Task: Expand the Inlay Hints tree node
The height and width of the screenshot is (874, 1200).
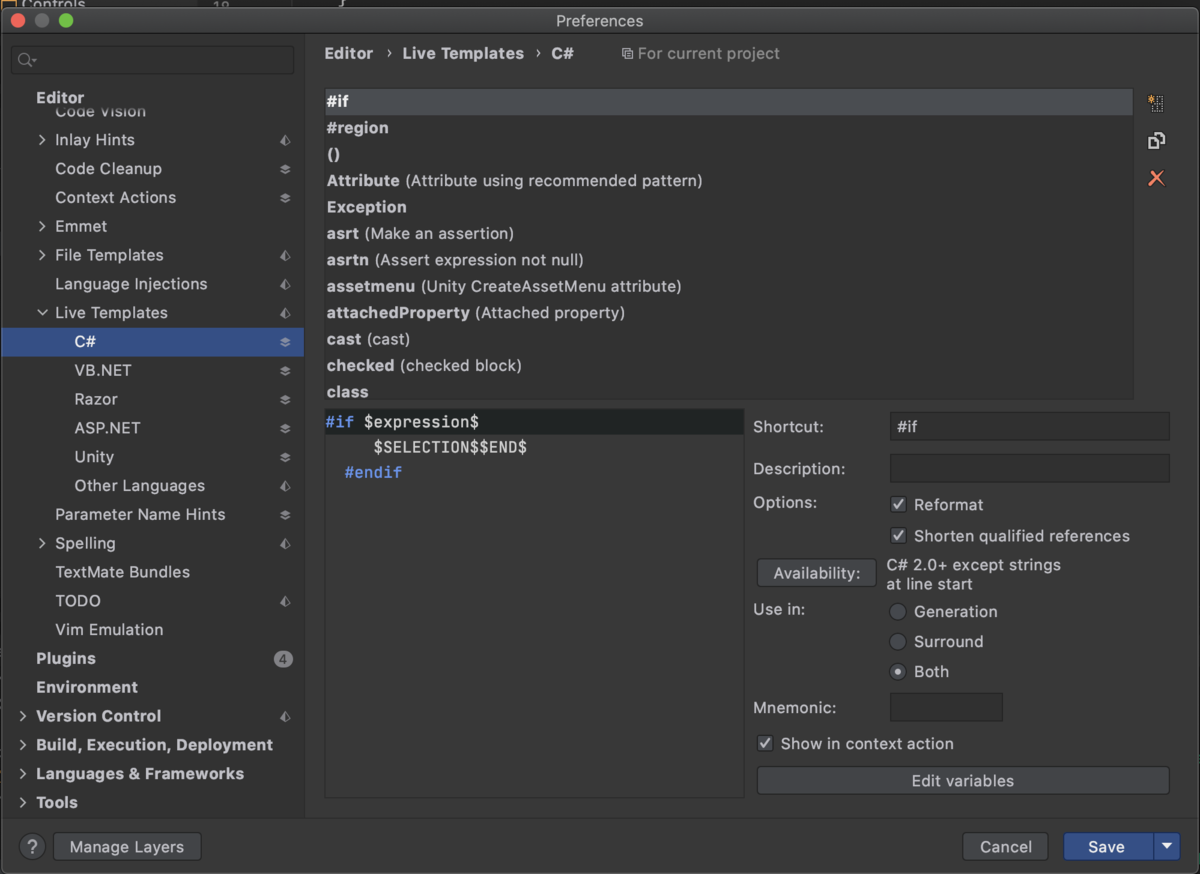Action: click(x=42, y=140)
